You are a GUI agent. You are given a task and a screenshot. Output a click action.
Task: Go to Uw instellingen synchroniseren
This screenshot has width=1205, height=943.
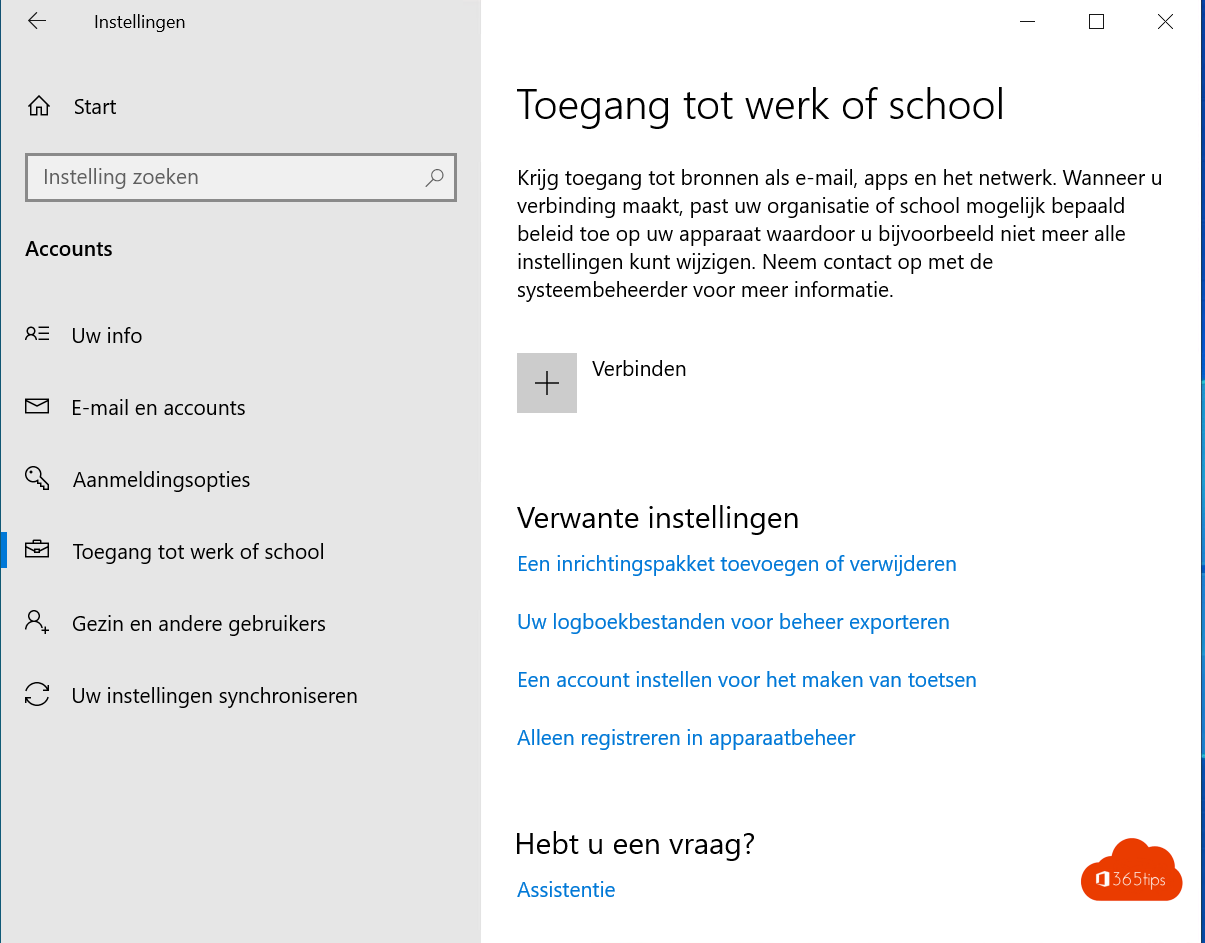tap(214, 696)
